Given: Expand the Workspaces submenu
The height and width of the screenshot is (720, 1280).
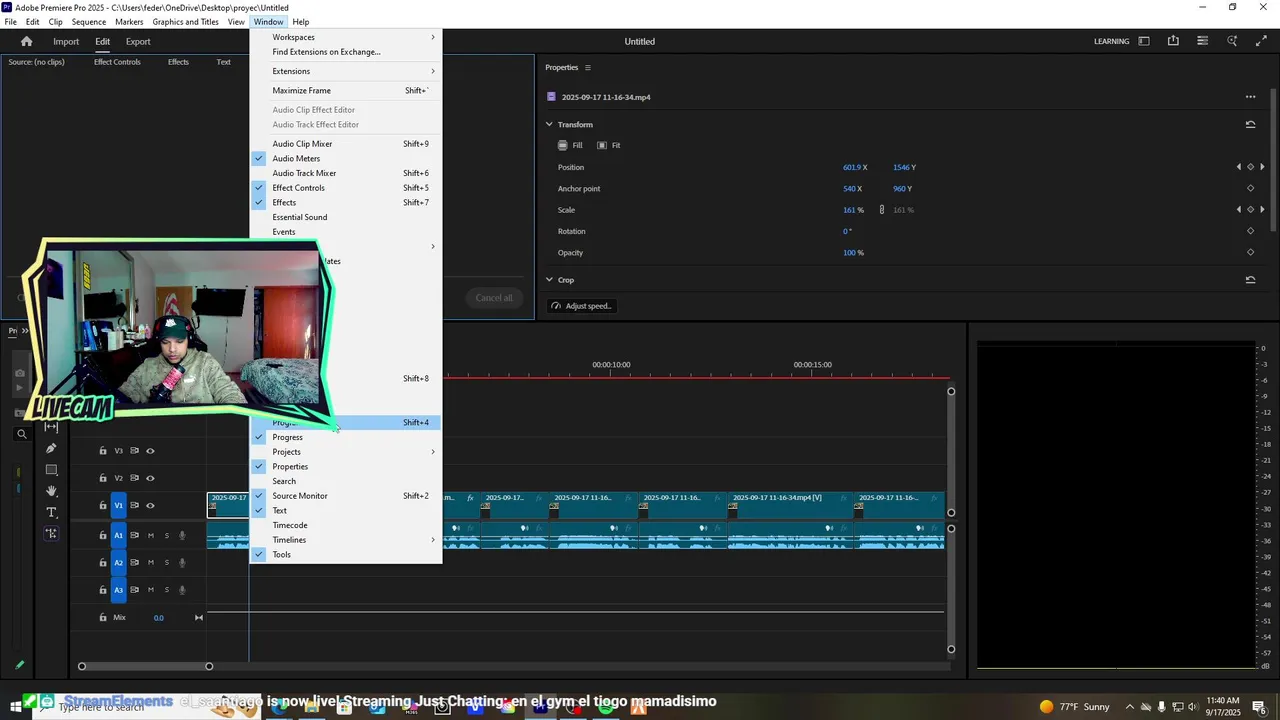Looking at the screenshot, I should pyautogui.click(x=345, y=37).
